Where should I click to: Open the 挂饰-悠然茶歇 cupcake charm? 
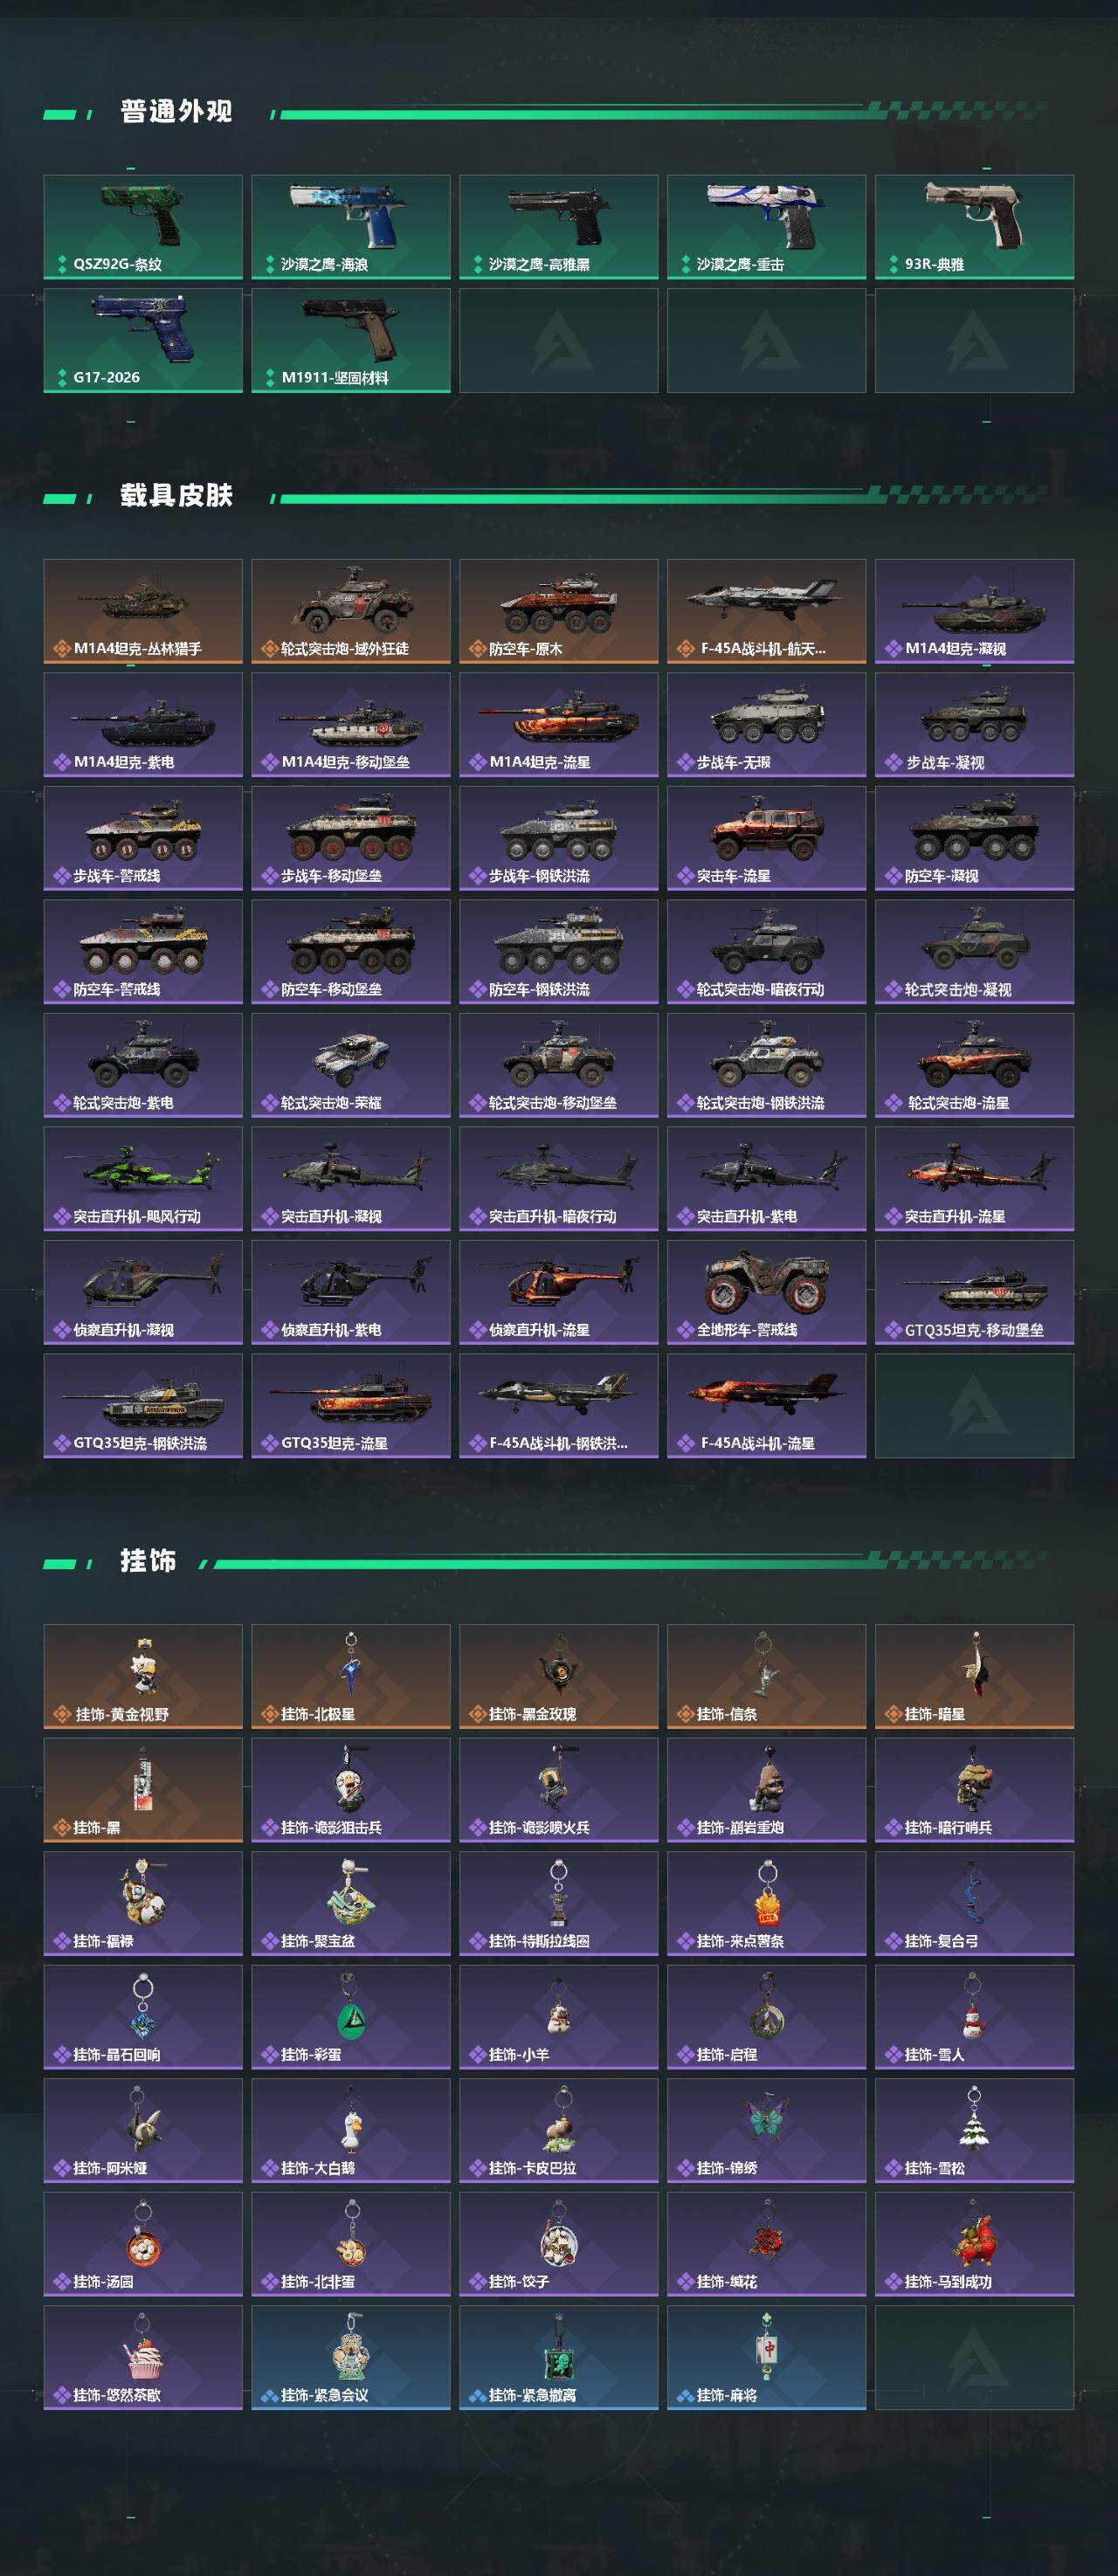143,2357
